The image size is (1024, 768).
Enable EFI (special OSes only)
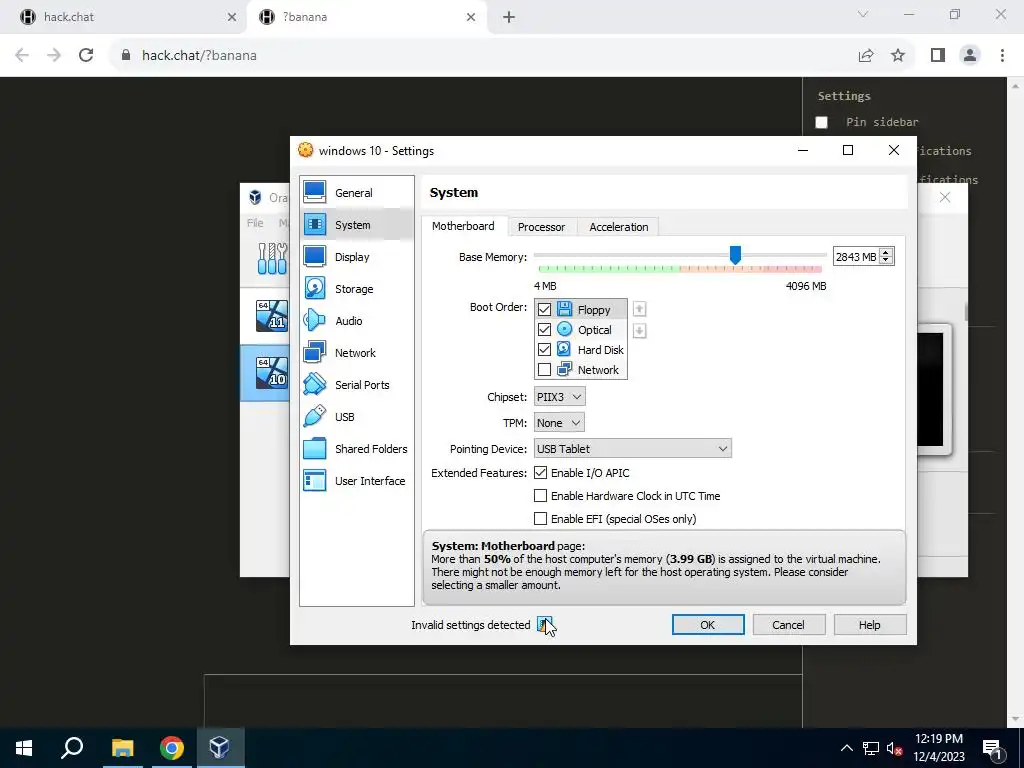coord(541,519)
